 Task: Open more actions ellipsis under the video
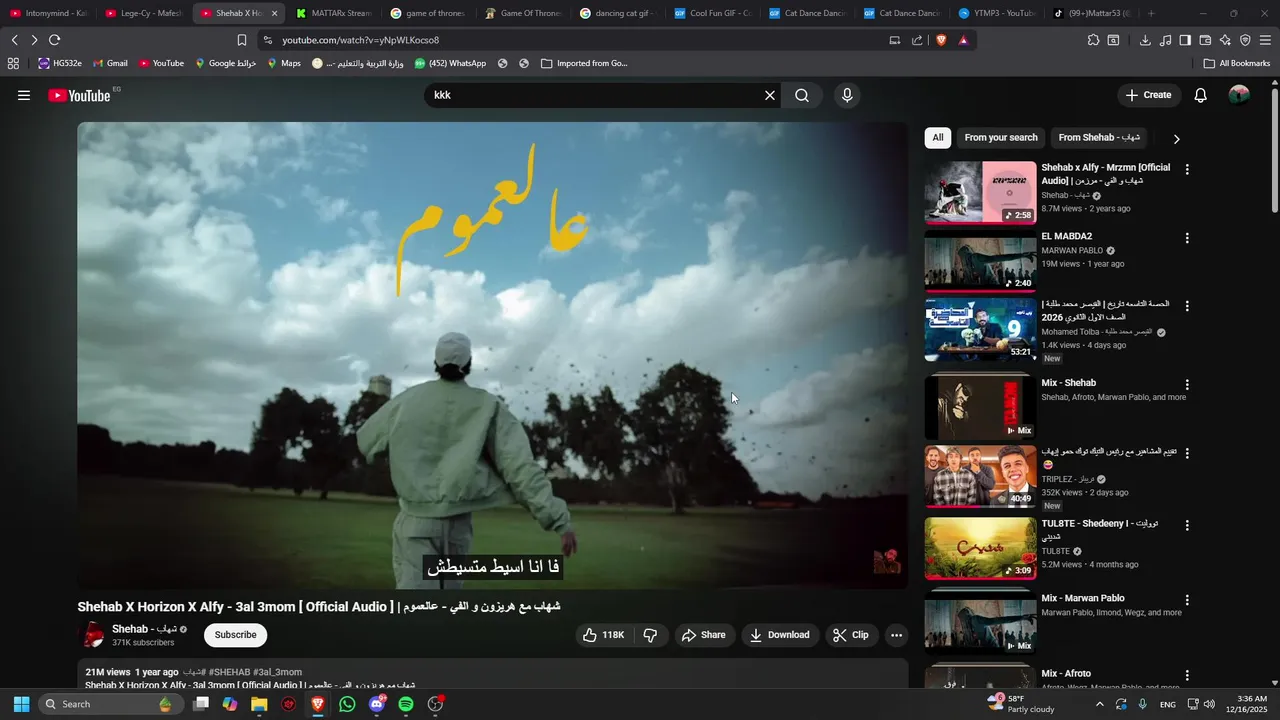[x=897, y=635]
